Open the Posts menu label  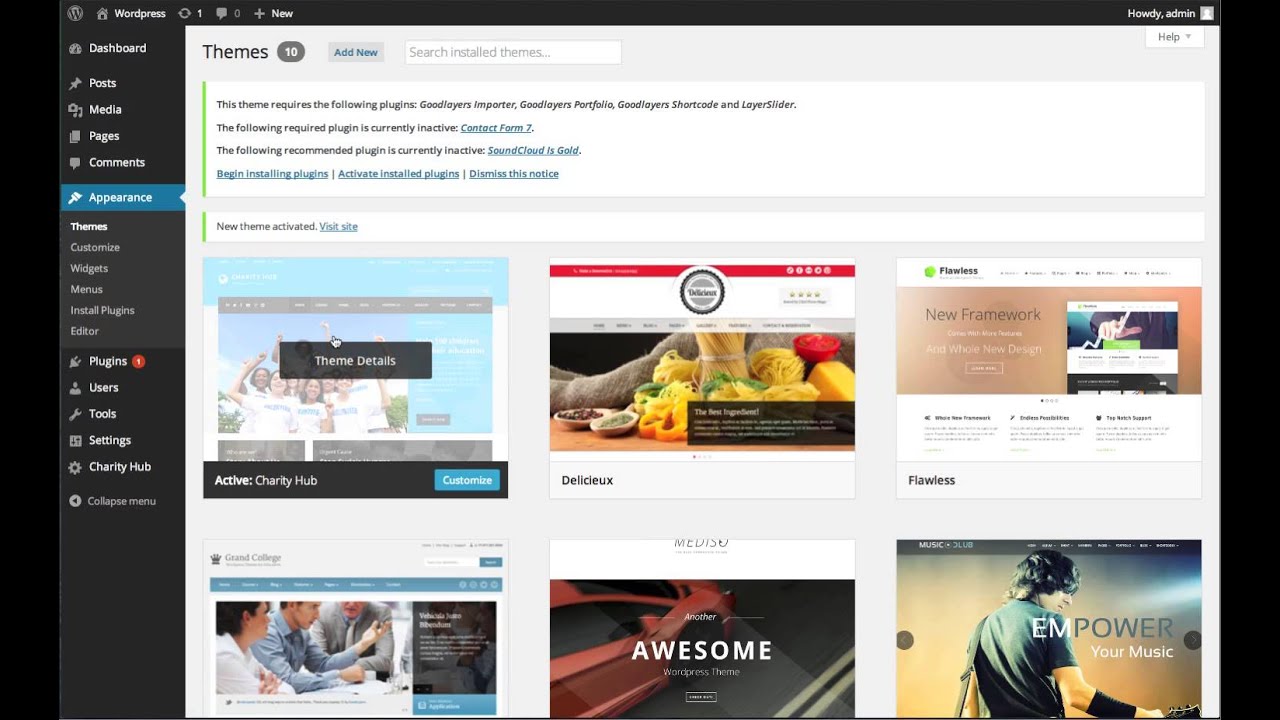pyautogui.click(x=102, y=83)
